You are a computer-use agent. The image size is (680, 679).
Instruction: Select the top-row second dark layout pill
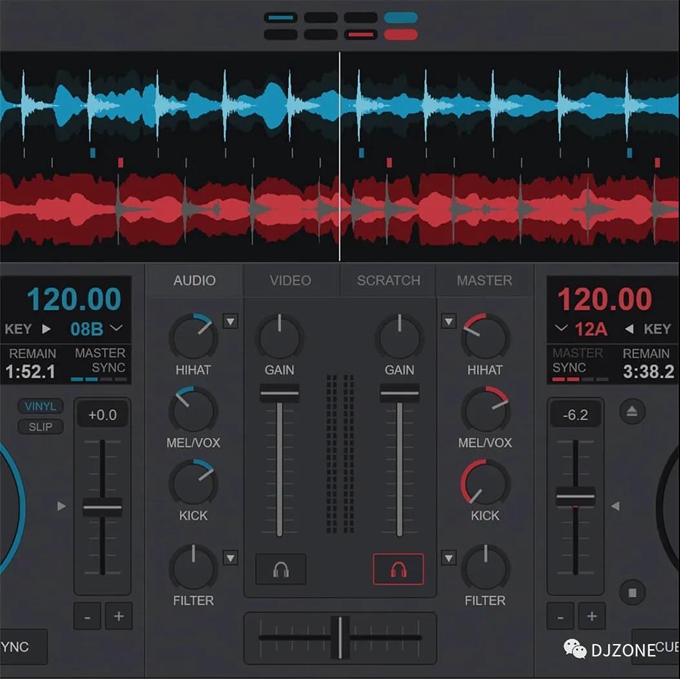click(x=321, y=18)
